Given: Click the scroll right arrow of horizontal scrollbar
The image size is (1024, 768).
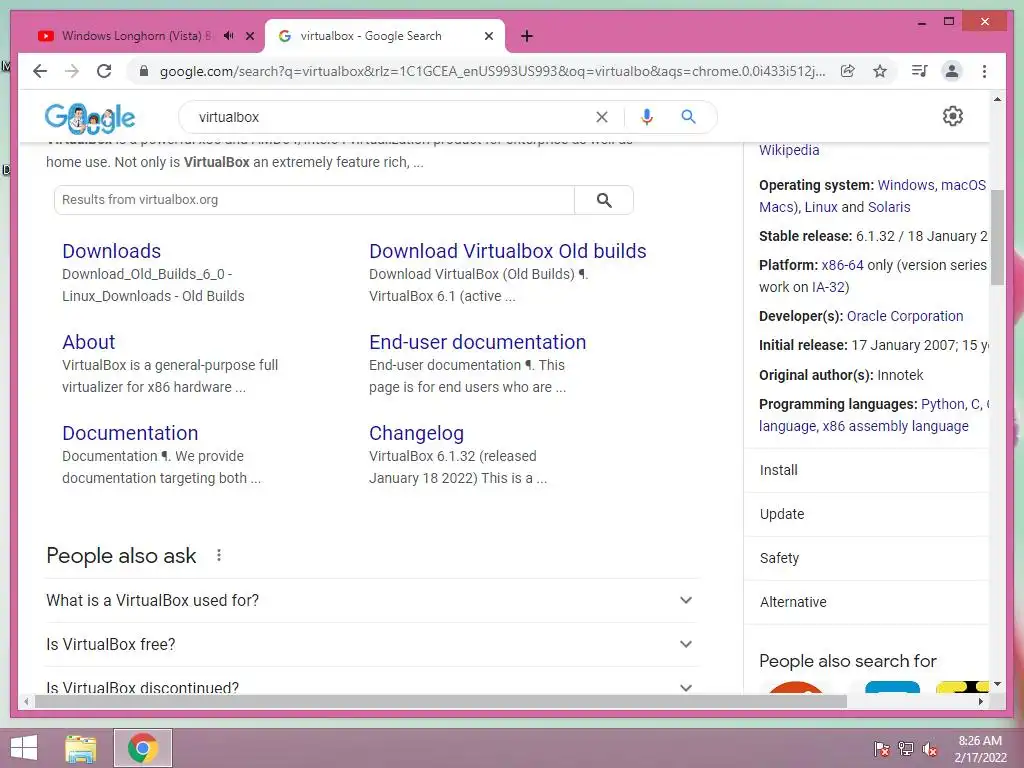Looking at the screenshot, I should (980, 701).
